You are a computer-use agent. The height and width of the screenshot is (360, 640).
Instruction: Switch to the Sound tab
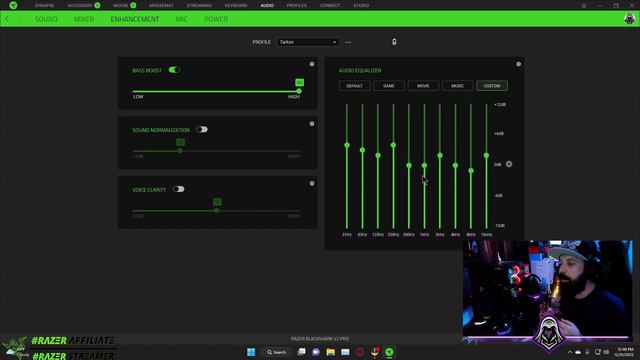tap(46, 19)
